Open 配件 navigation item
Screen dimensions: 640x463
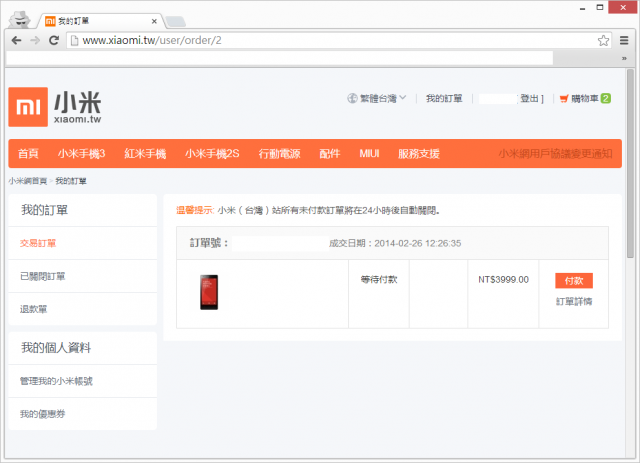[x=330, y=154]
